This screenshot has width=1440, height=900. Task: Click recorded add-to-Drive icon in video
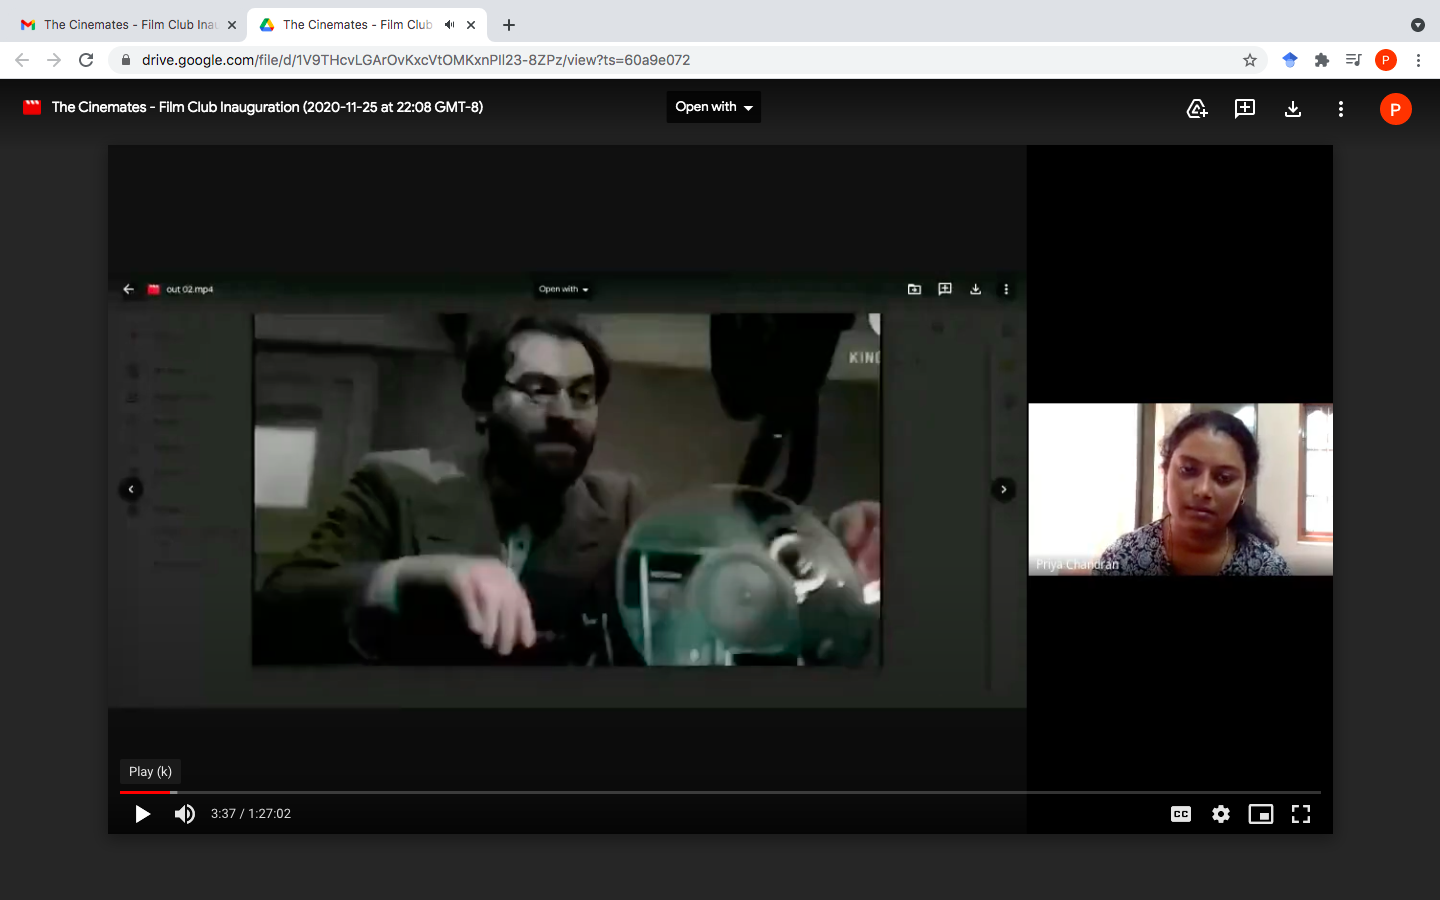pos(914,289)
